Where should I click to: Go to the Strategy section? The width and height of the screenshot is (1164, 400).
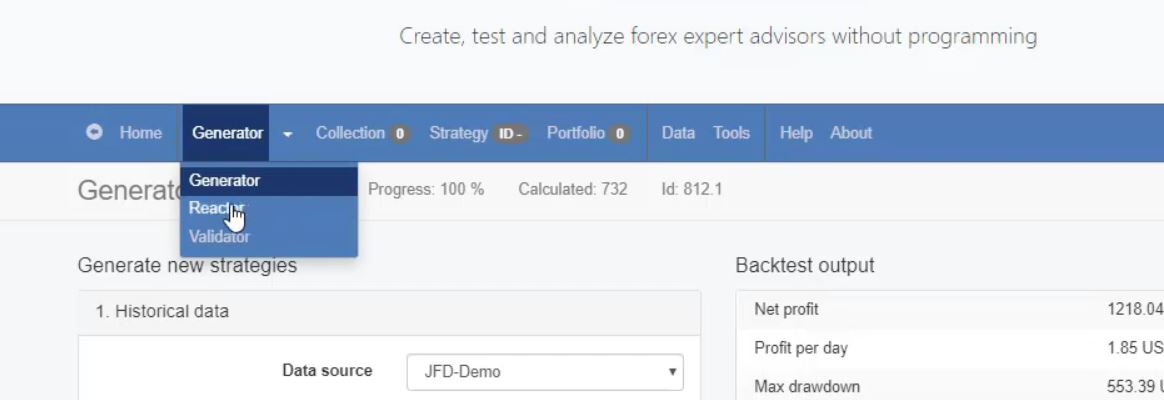point(458,133)
